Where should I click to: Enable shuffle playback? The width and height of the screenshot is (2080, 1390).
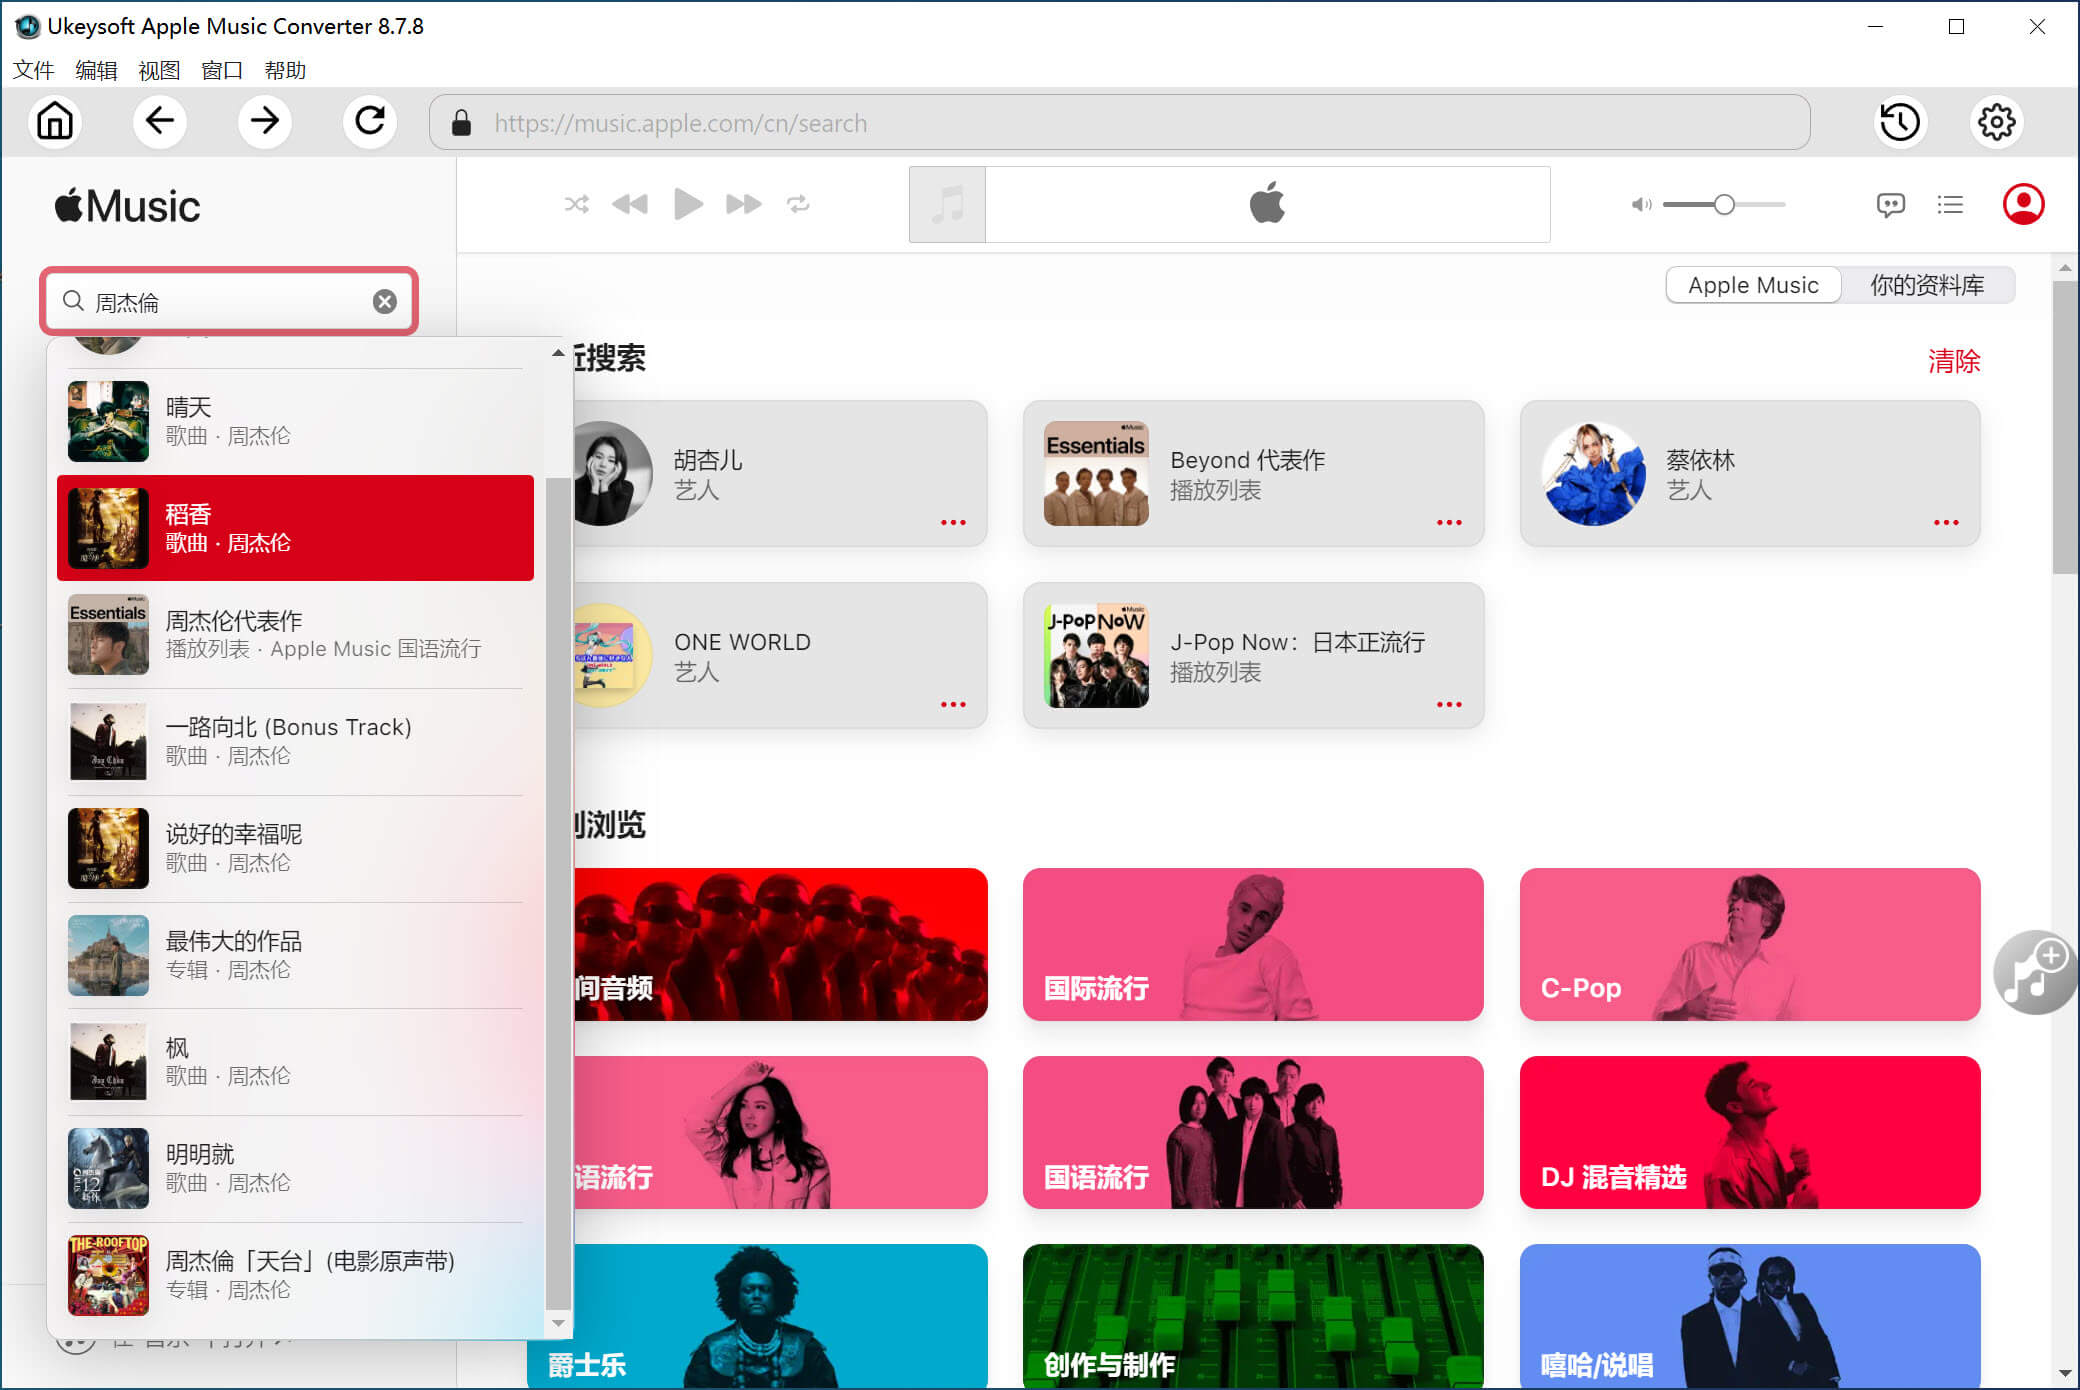(x=576, y=204)
